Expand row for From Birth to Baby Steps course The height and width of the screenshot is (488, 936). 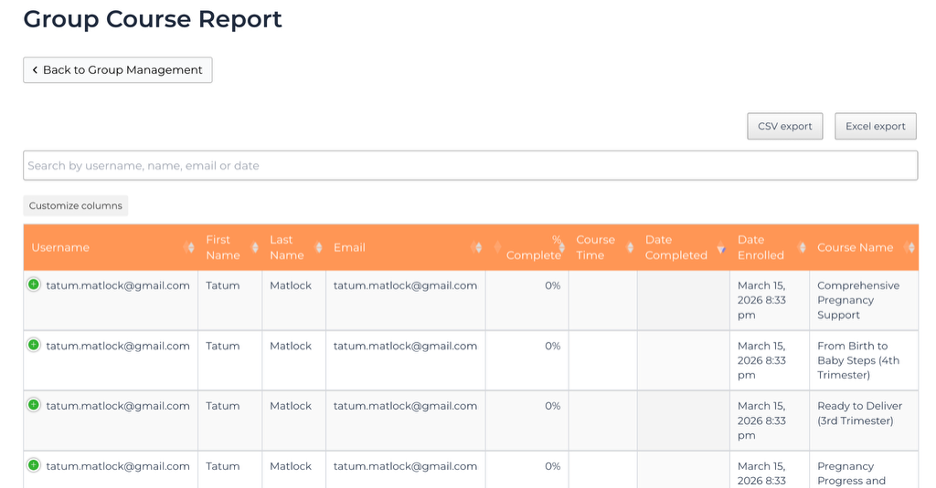34,345
